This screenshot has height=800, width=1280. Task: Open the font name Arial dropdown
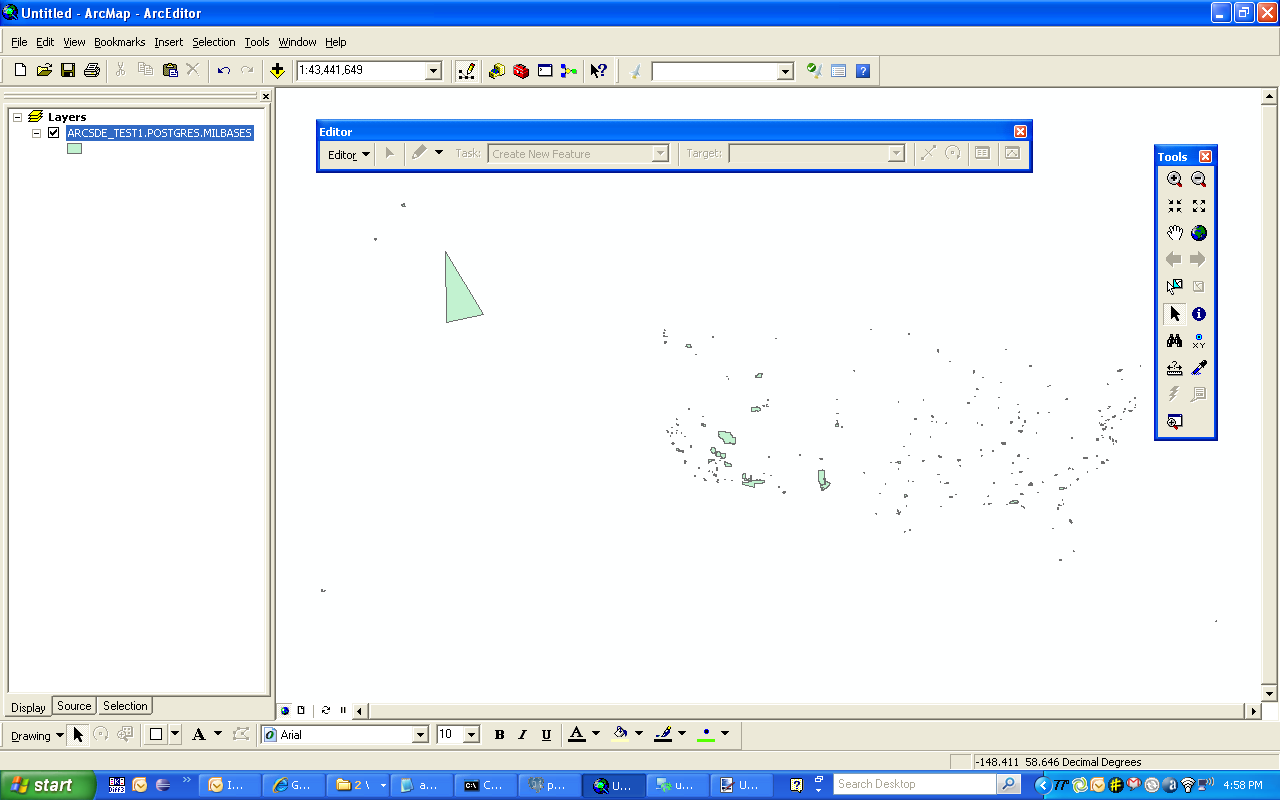tap(420, 735)
